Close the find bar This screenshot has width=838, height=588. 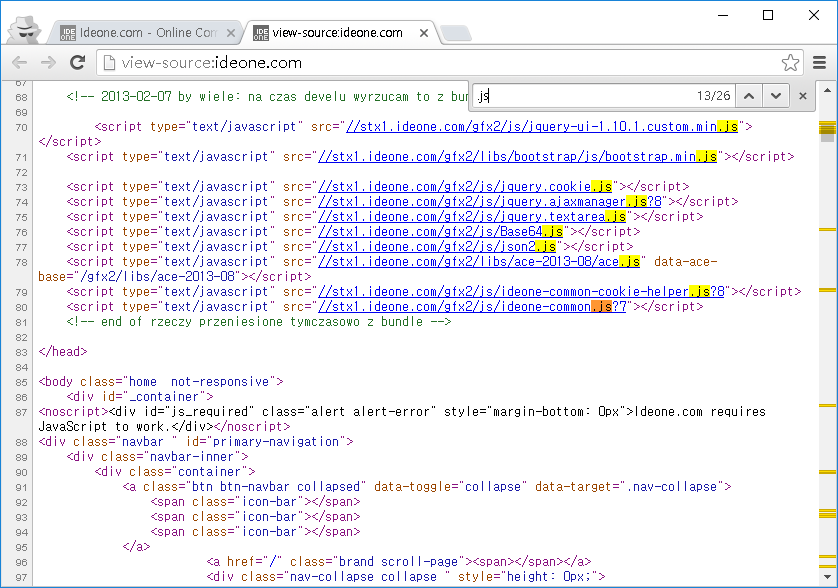pos(803,96)
